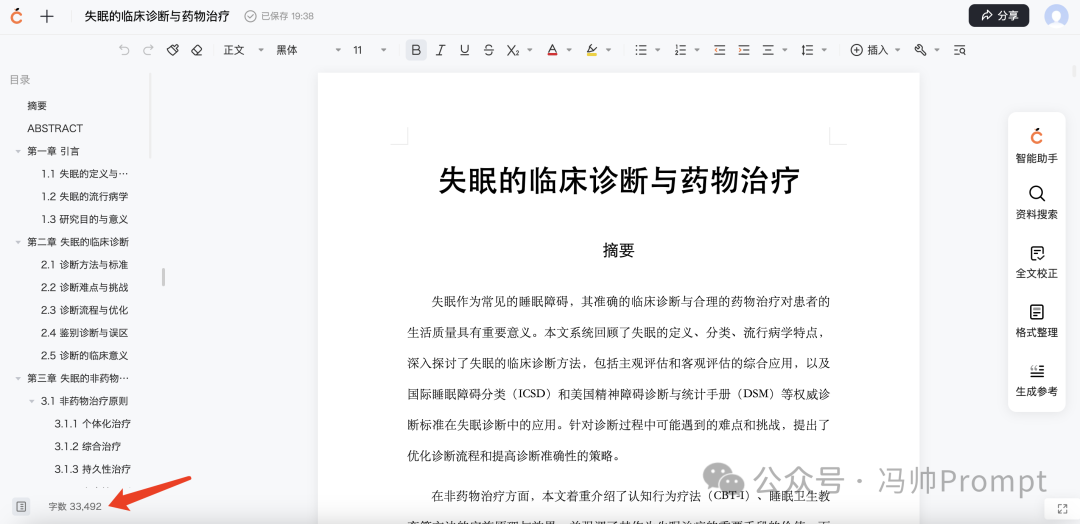
Task: Run 全文校正 full-text proofreading
Action: [1036, 260]
